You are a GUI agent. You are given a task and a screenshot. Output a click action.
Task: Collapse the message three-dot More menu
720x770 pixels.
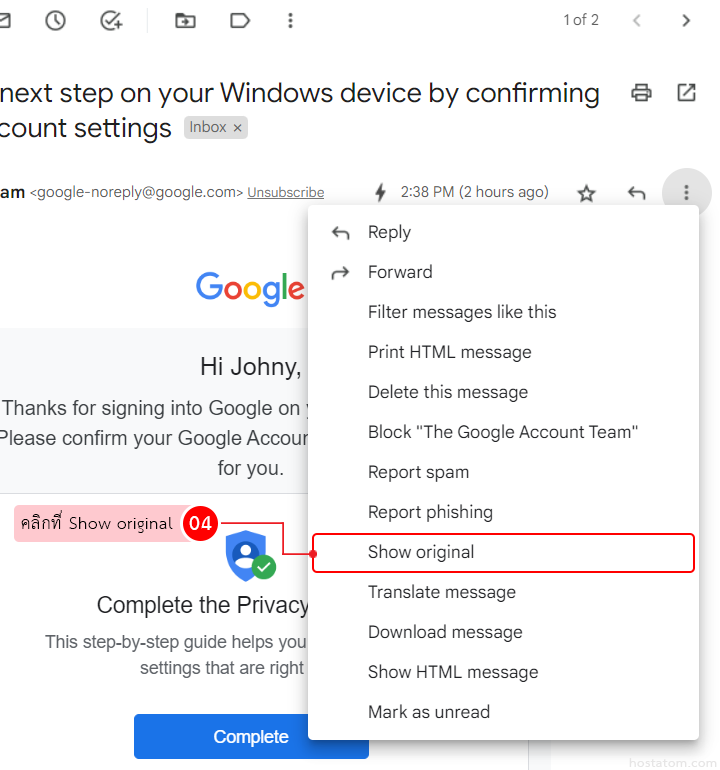[x=686, y=193]
